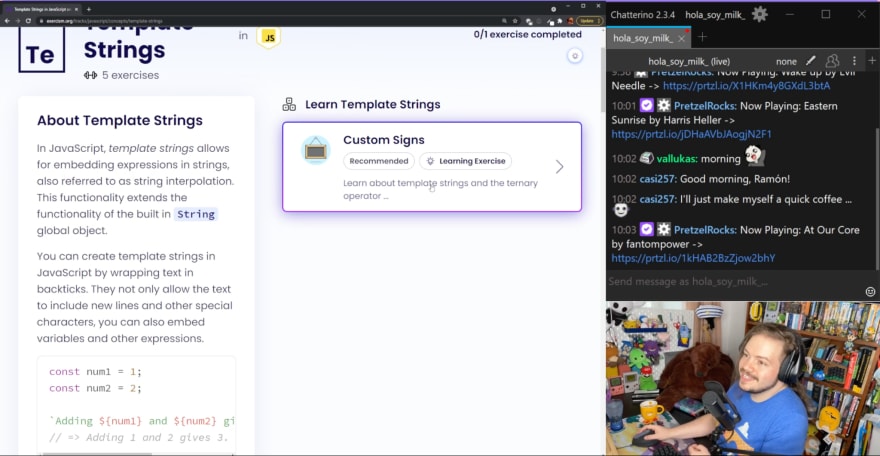Click the Custom Signs frame icon
This screenshot has width=880, height=456.
[x=315, y=150]
